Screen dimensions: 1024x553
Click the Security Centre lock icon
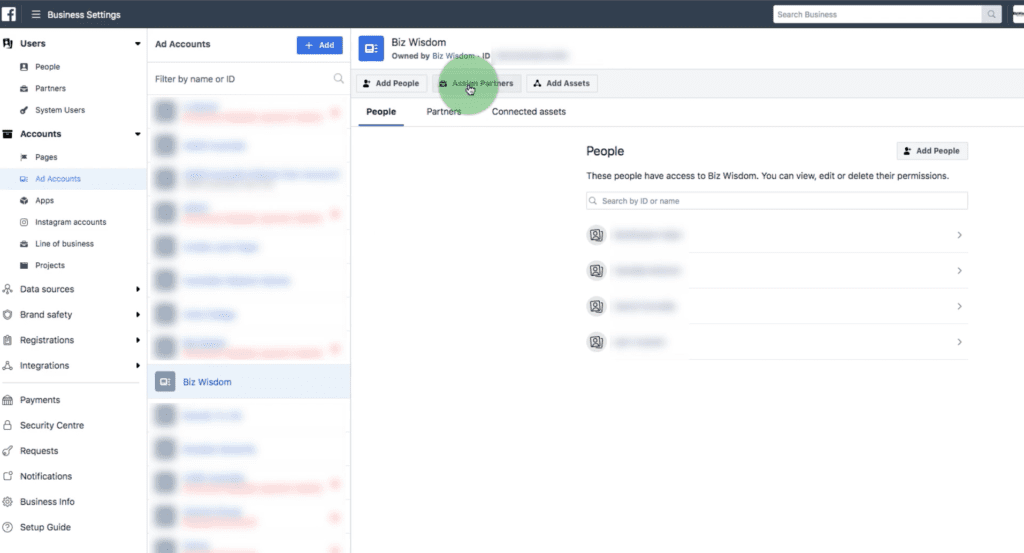tap(8, 426)
